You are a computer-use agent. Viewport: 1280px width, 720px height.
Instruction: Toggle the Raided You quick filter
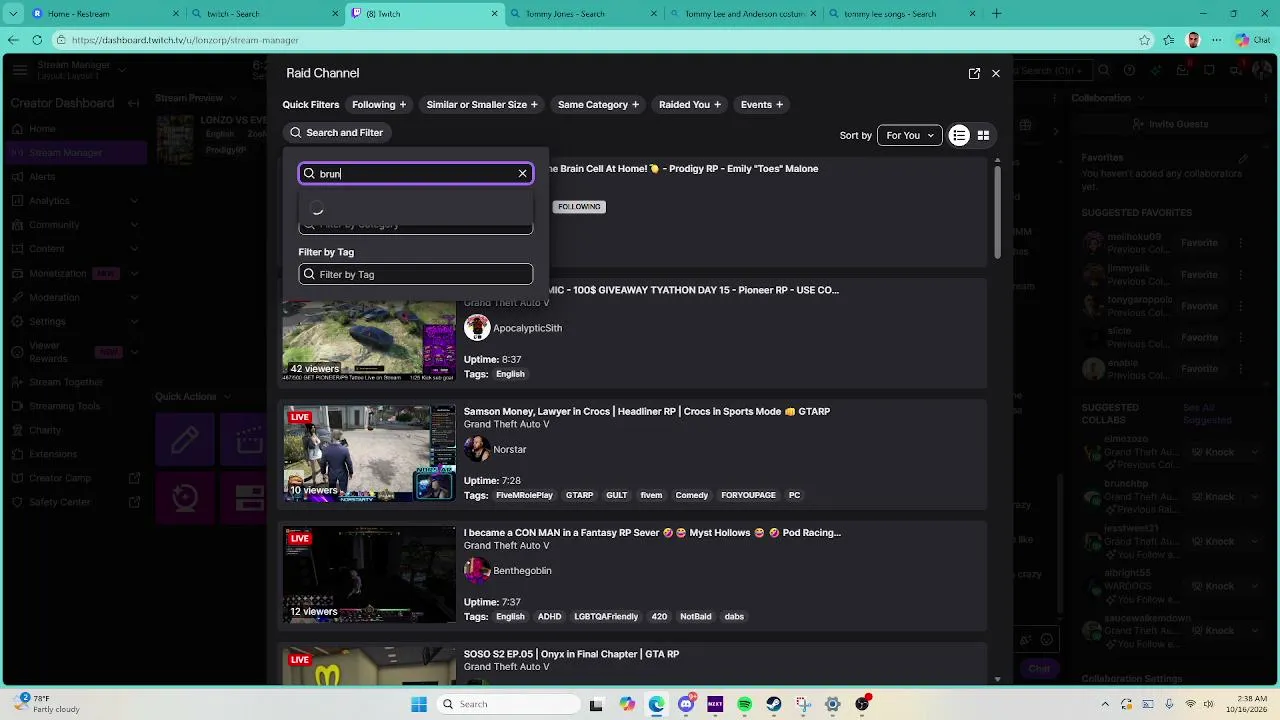[x=690, y=105]
